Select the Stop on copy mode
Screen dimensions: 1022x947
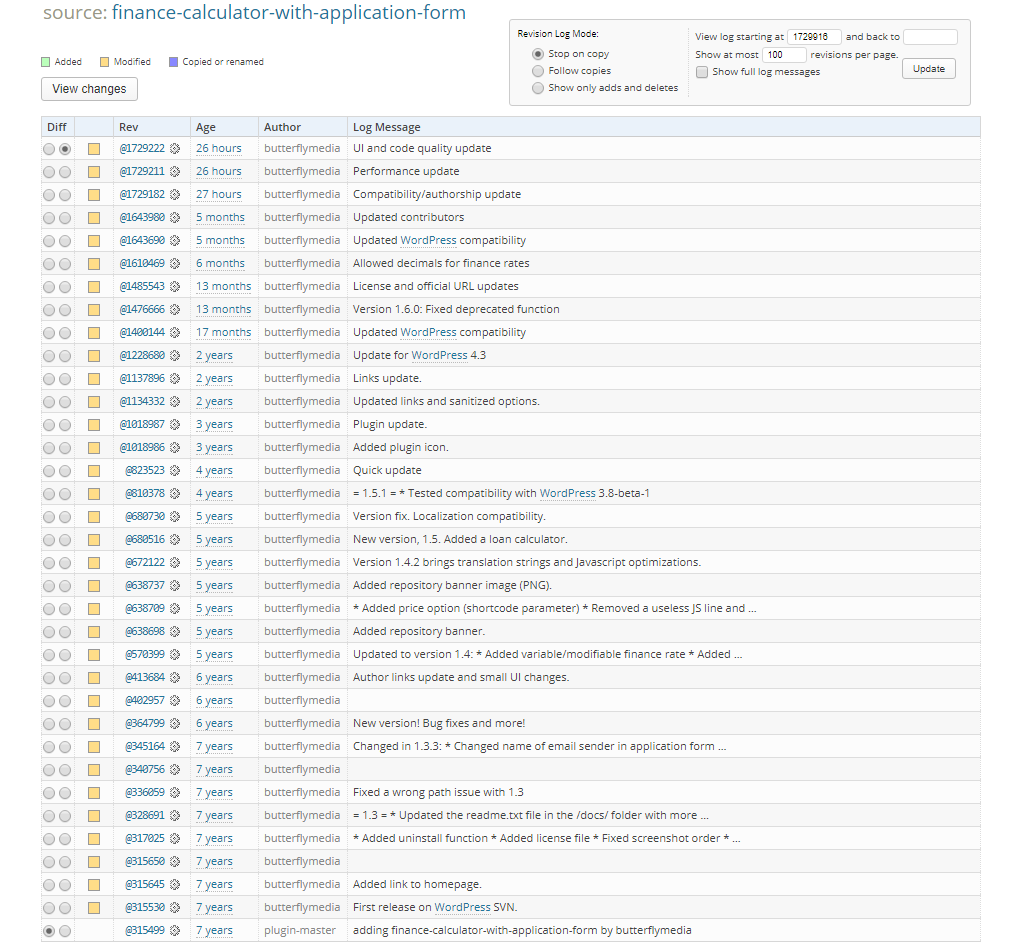click(x=538, y=54)
